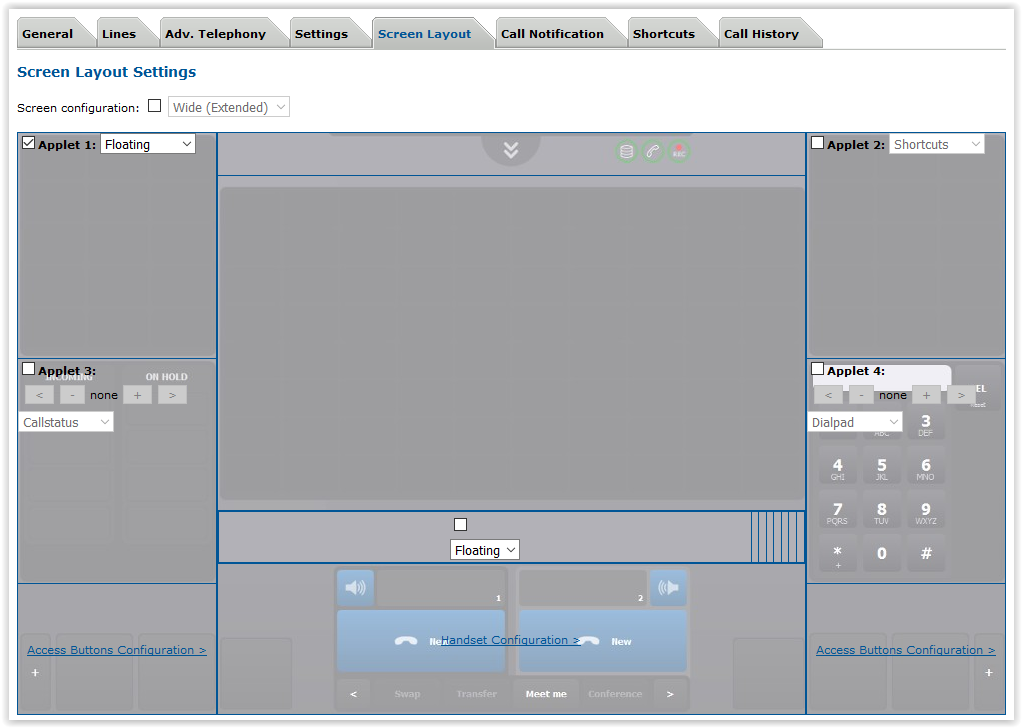Click the Swap button
The height and width of the screenshot is (728, 1022).
(407, 693)
